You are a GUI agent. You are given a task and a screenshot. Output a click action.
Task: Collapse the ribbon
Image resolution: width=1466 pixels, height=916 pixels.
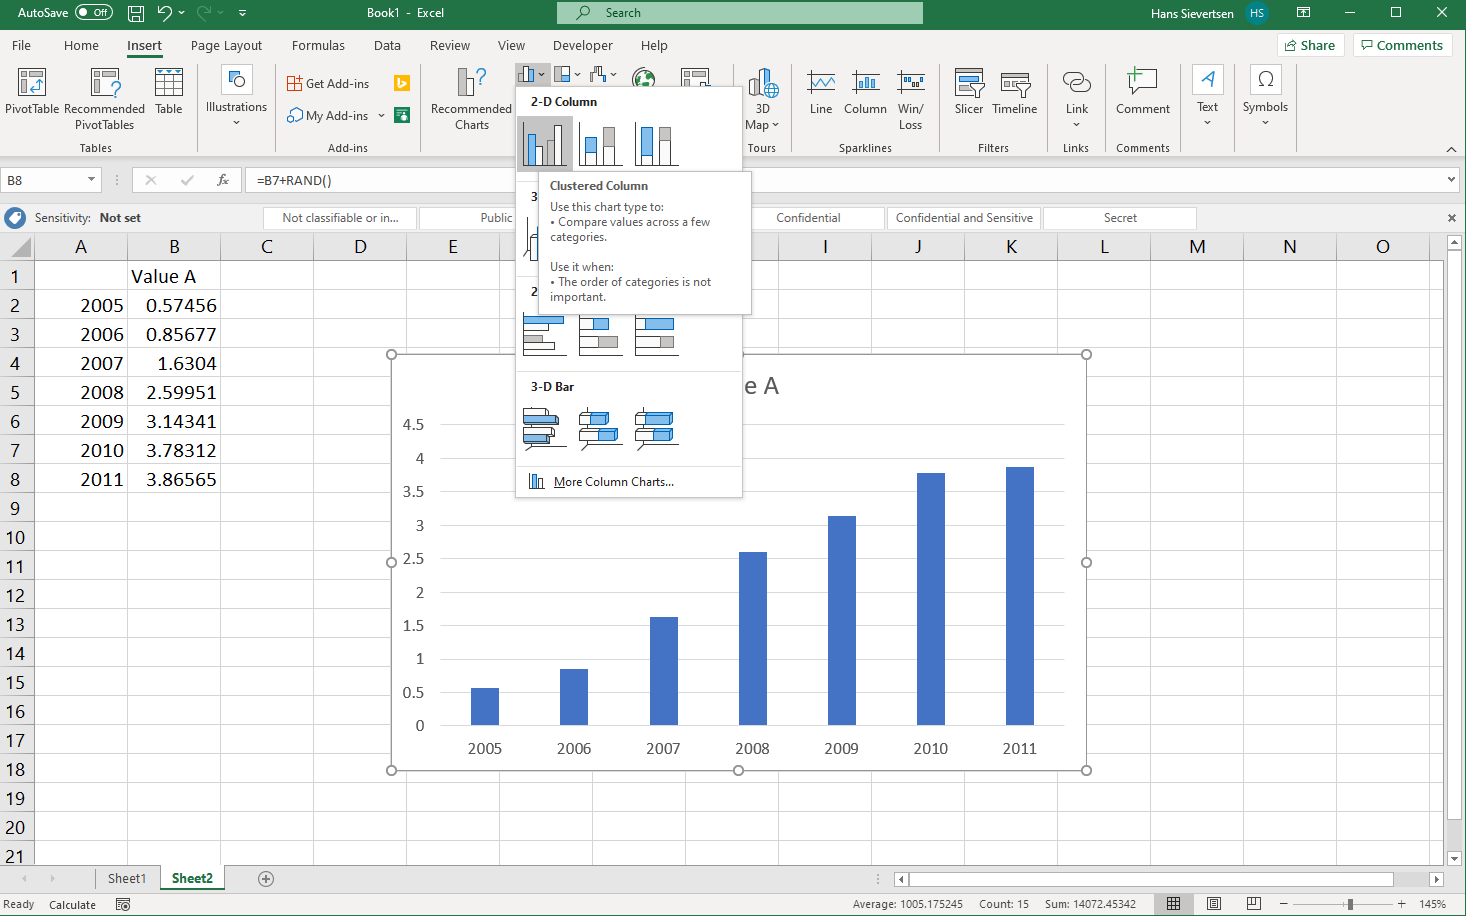click(1451, 149)
